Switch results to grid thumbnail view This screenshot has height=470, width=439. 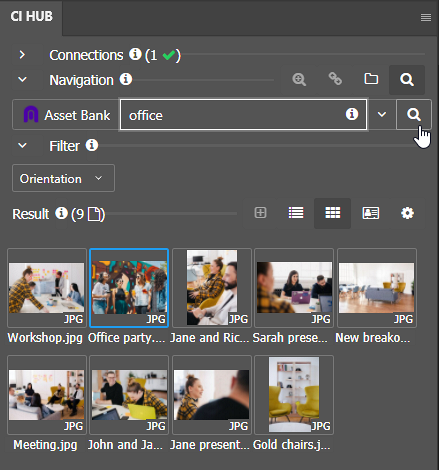point(332,213)
